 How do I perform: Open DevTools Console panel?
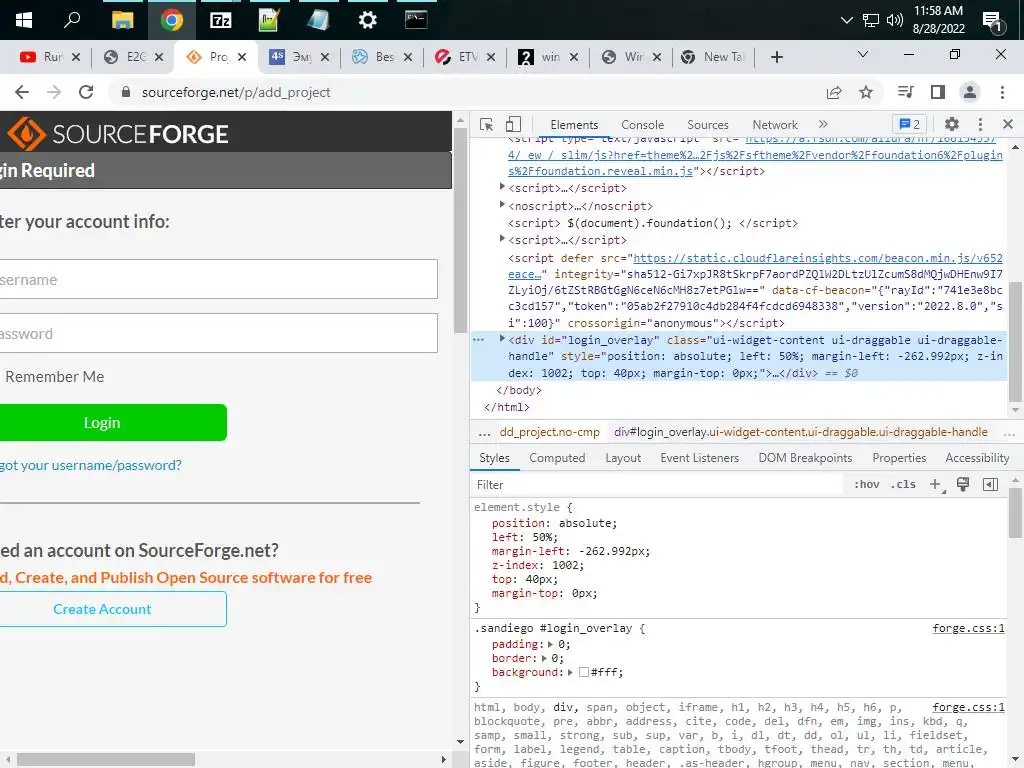643,125
